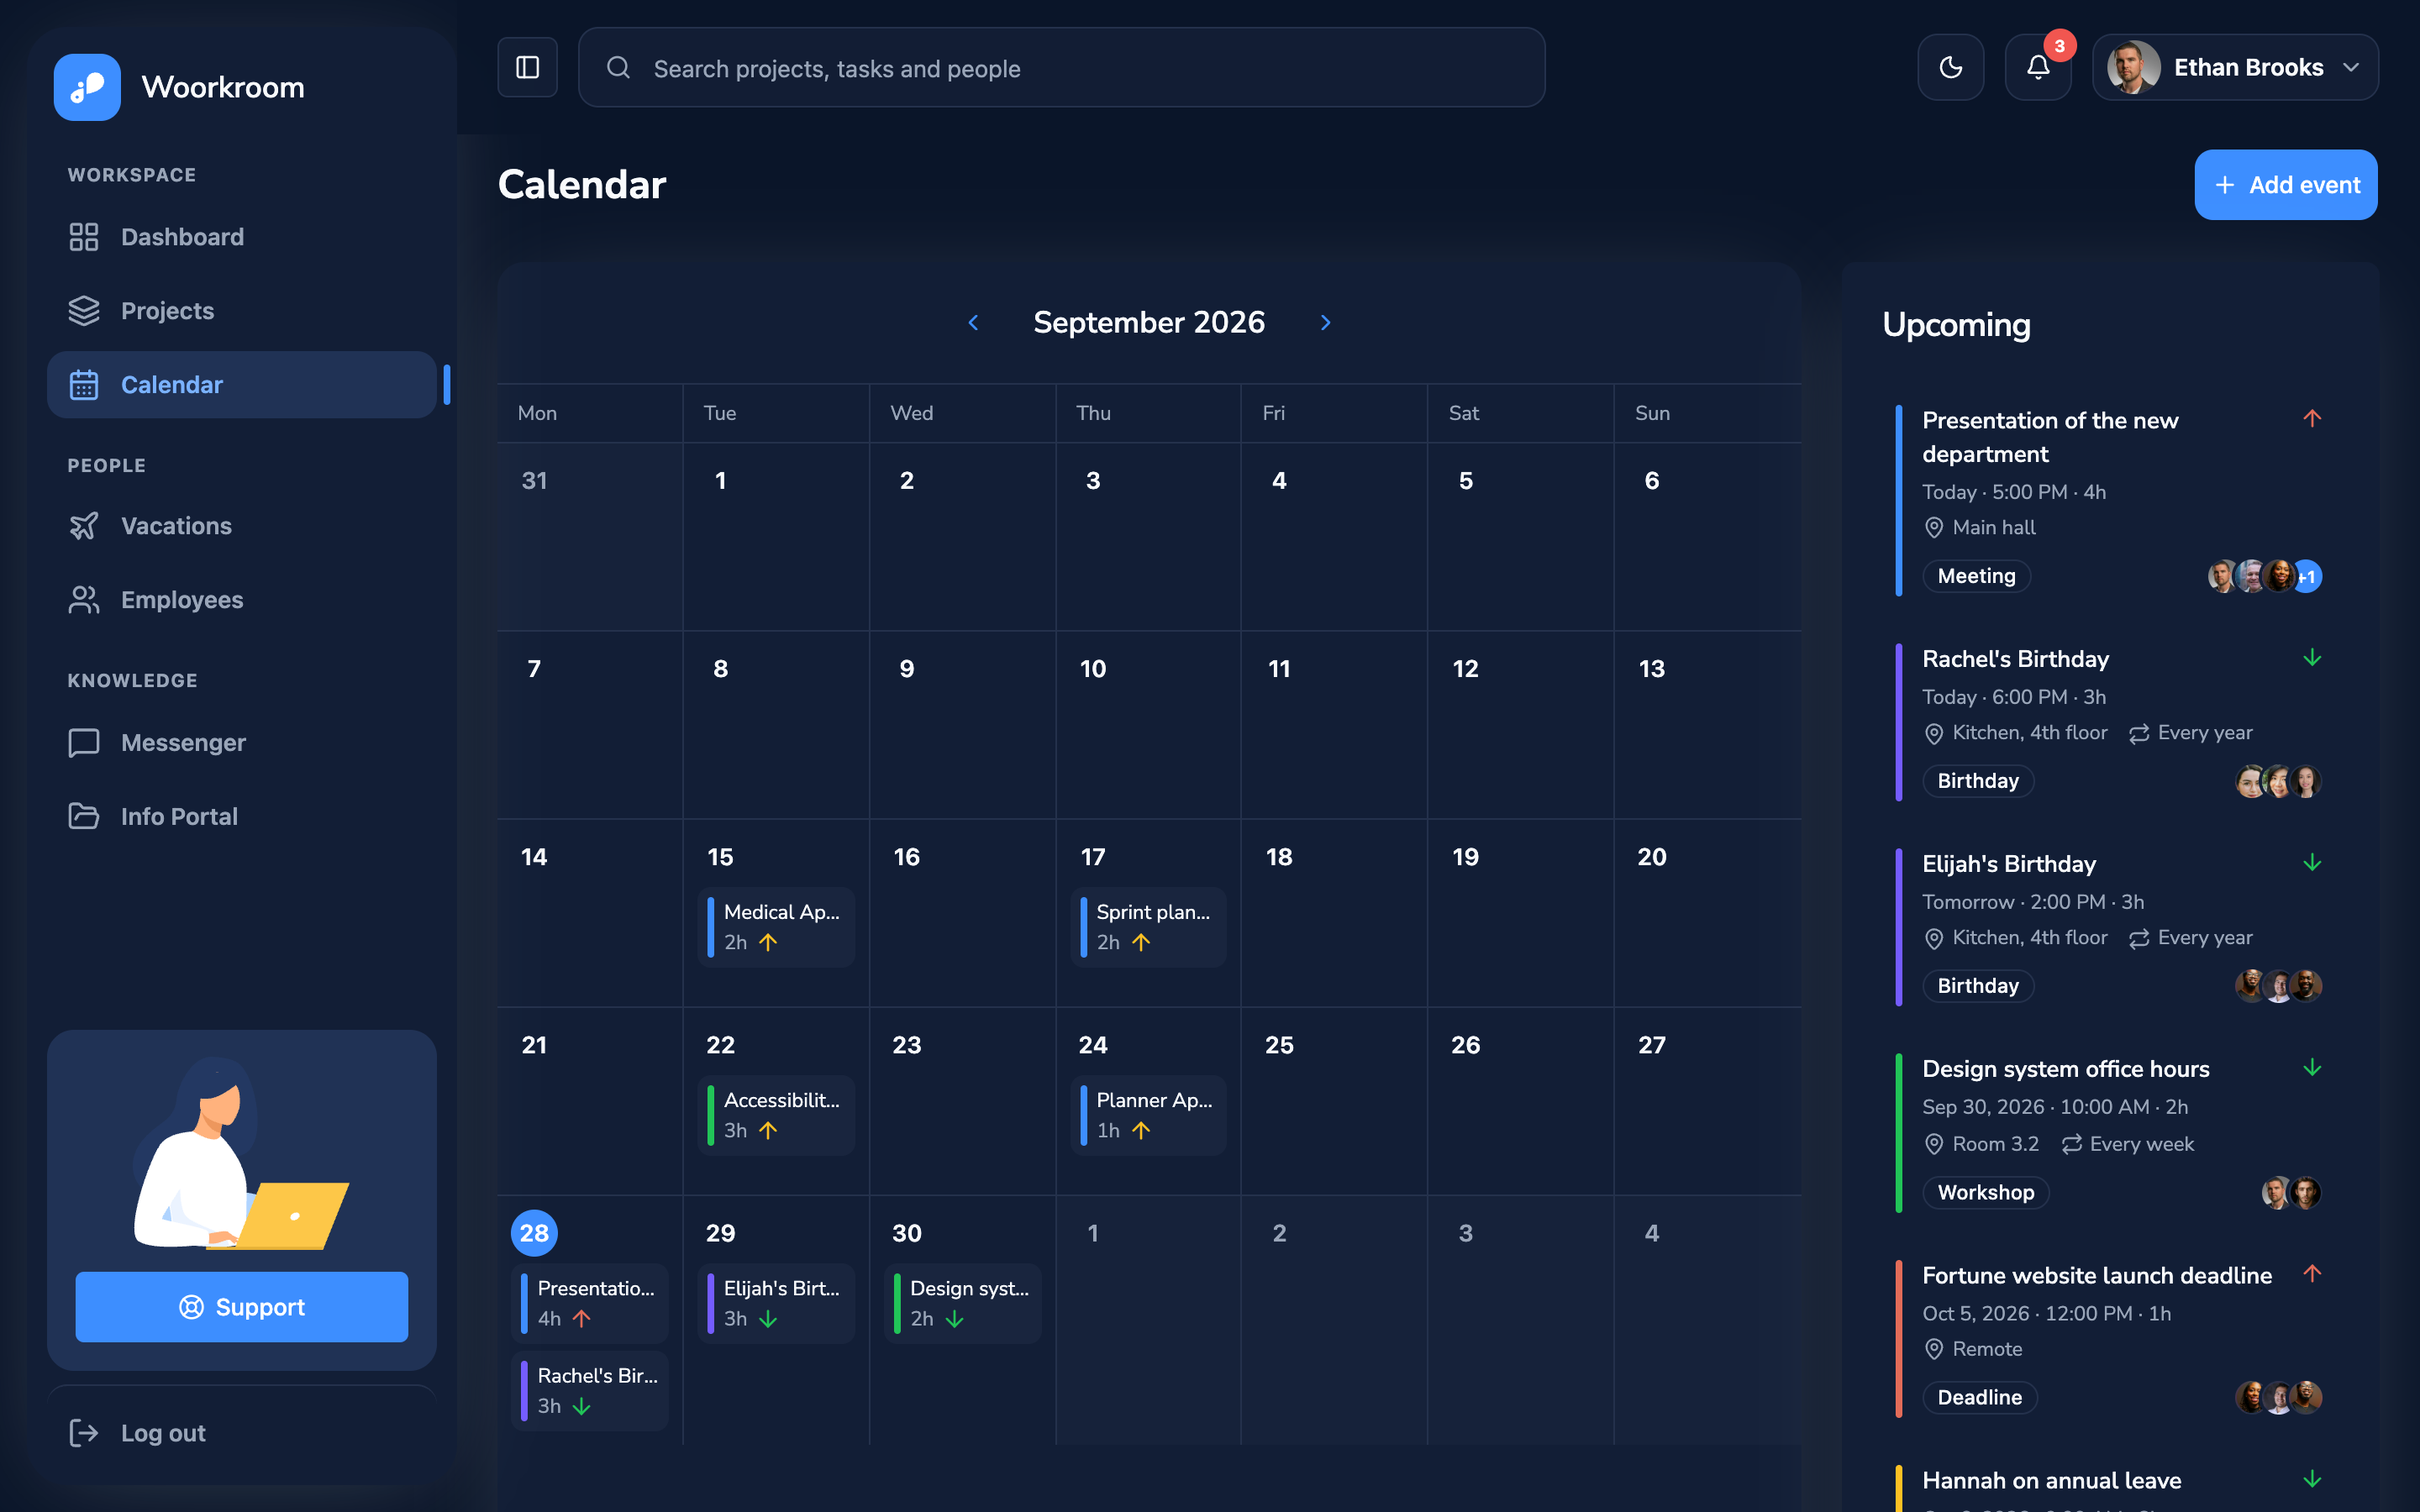Click the Support button
Image resolution: width=2420 pixels, height=1512 pixels.
[x=242, y=1307]
